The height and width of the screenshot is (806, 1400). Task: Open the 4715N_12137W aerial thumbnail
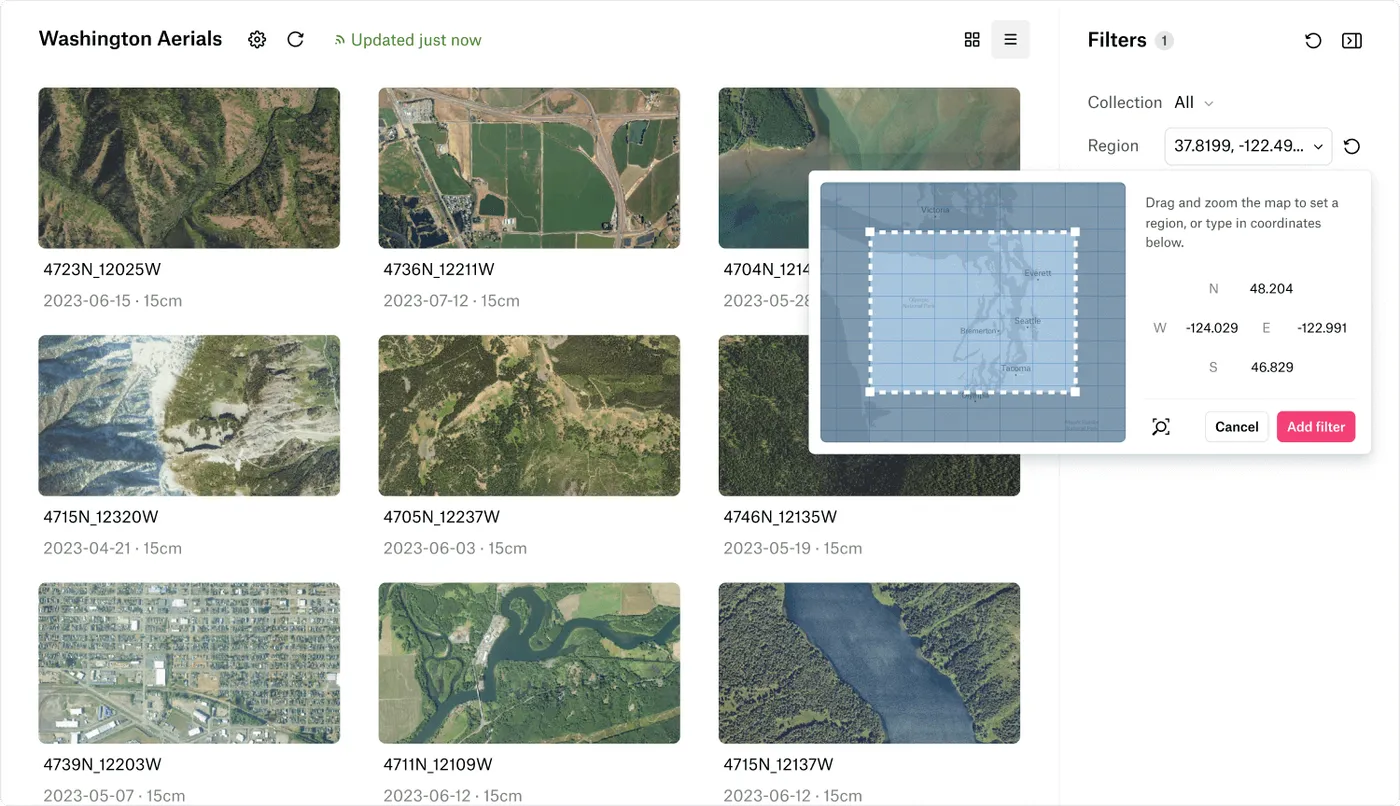click(869, 663)
